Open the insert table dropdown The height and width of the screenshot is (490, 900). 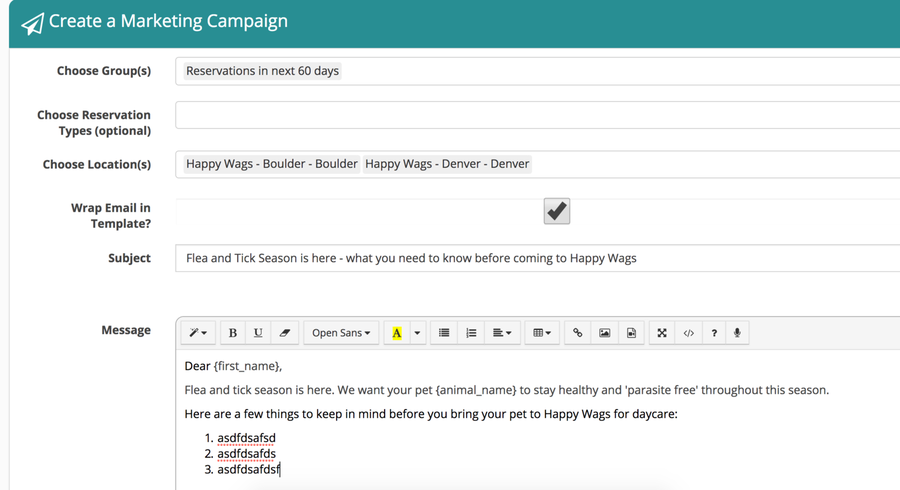tap(542, 333)
